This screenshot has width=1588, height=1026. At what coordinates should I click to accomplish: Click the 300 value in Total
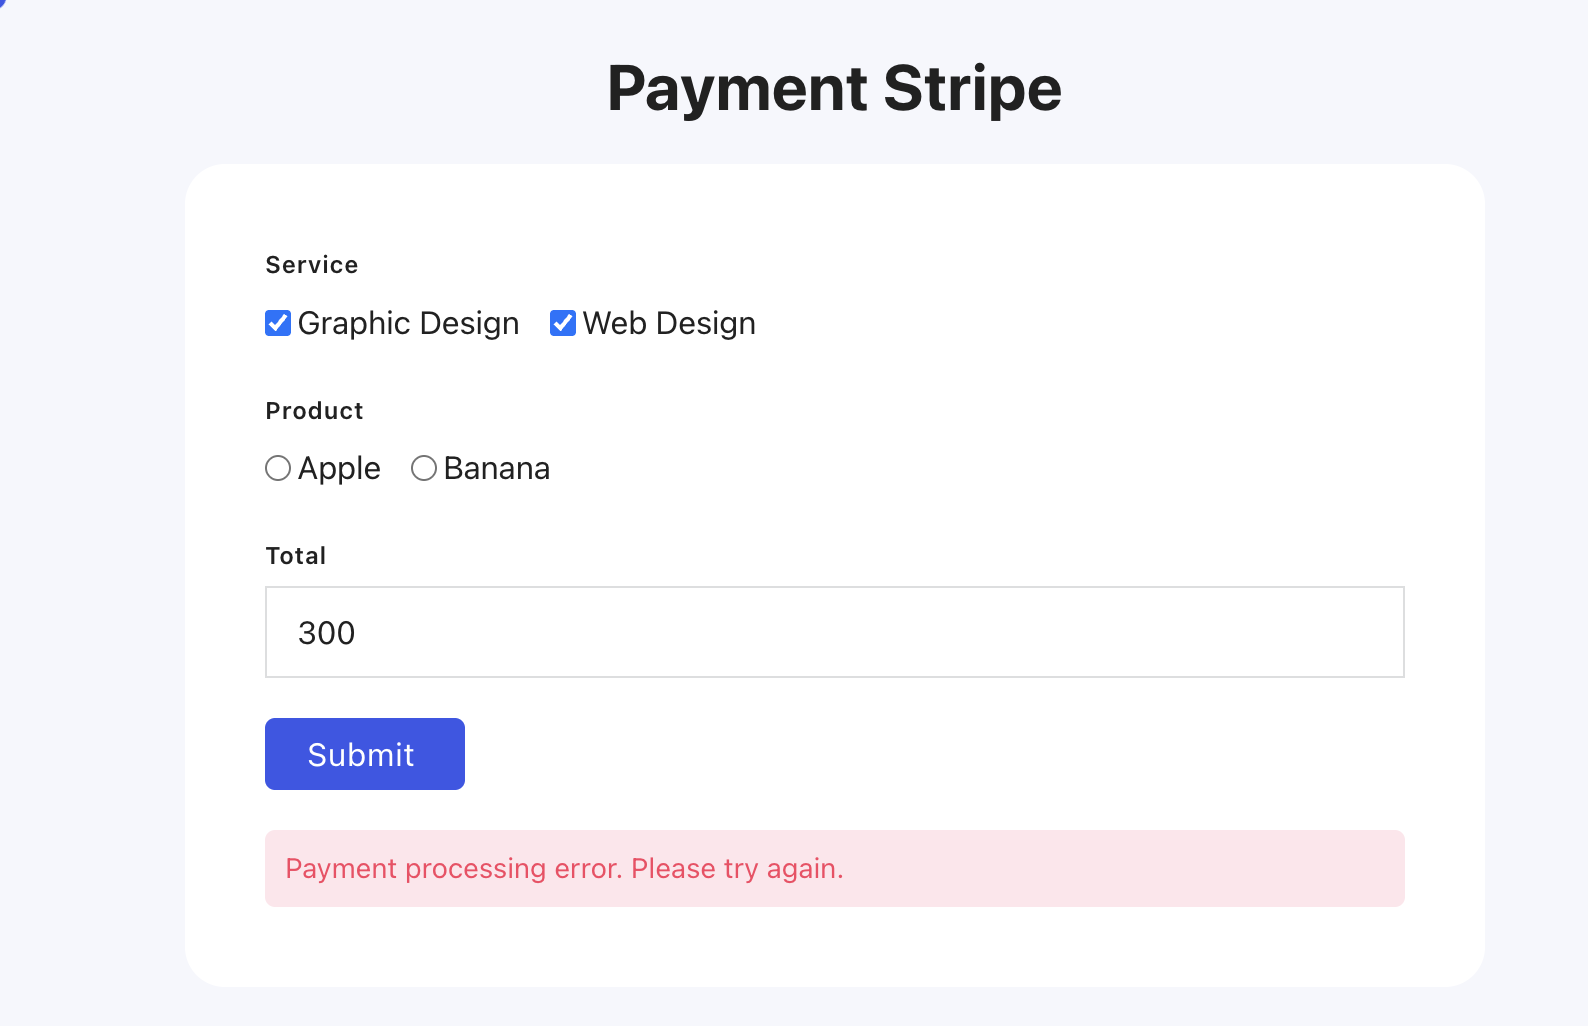pos(327,633)
